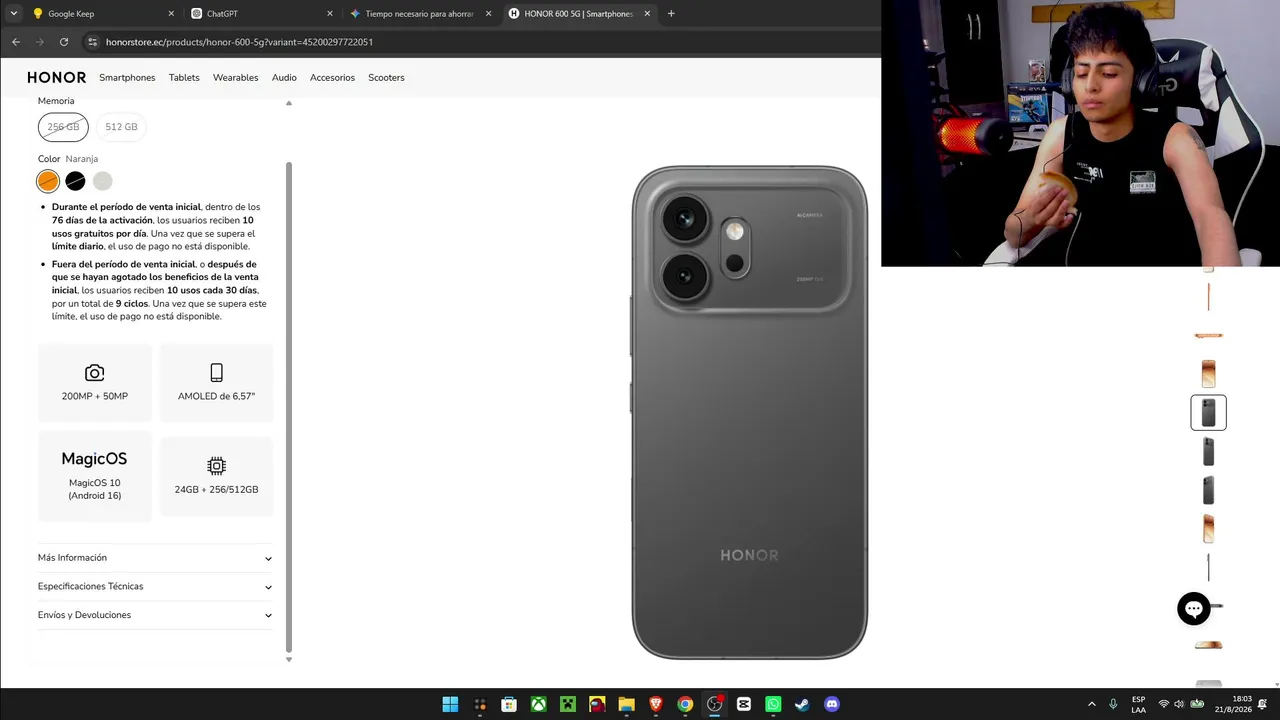This screenshot has width=1280, height=720.
Task: Select the 256 GB memory option
Action: tap(63, 127)
